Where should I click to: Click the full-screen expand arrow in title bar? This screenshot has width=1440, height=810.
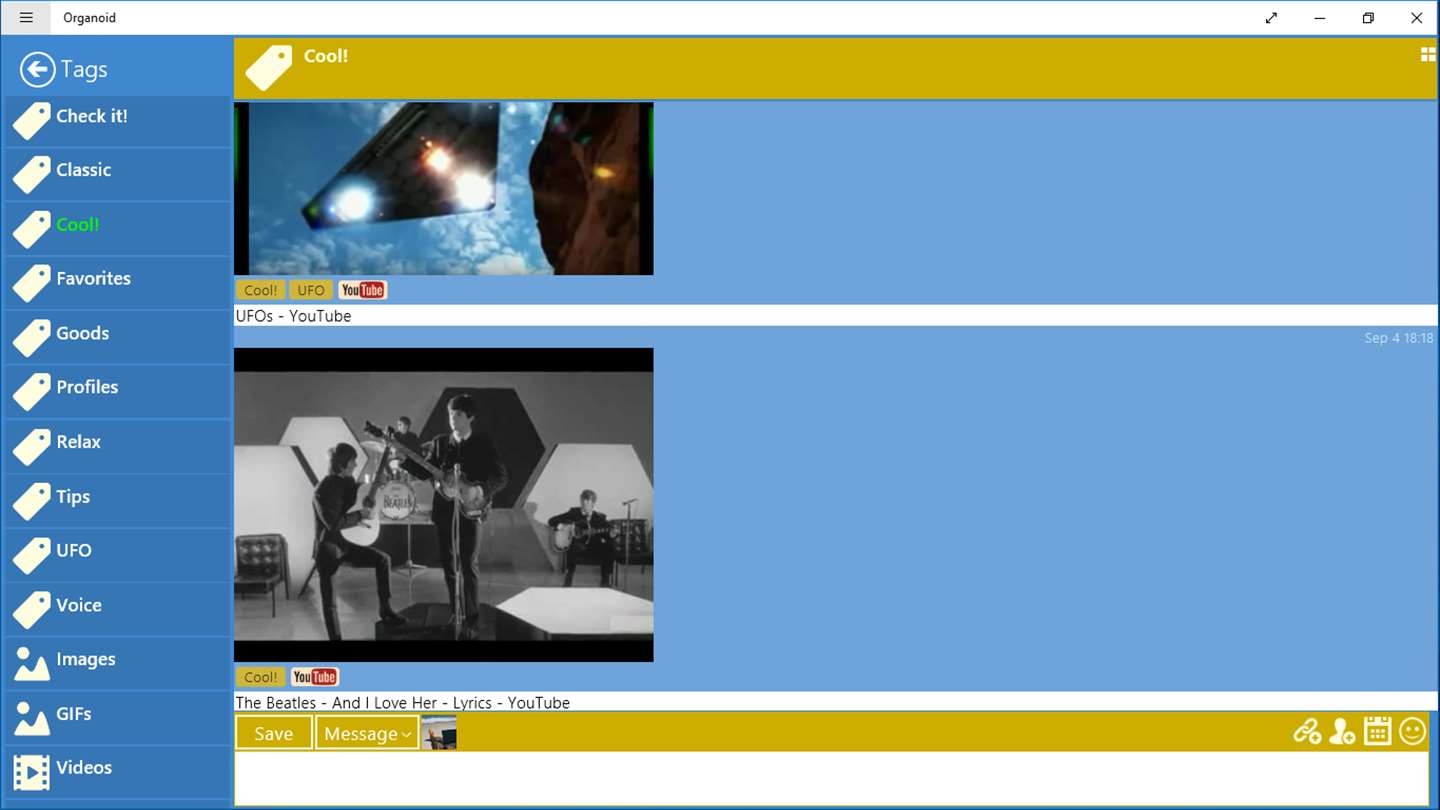[x=1271, y=18]
